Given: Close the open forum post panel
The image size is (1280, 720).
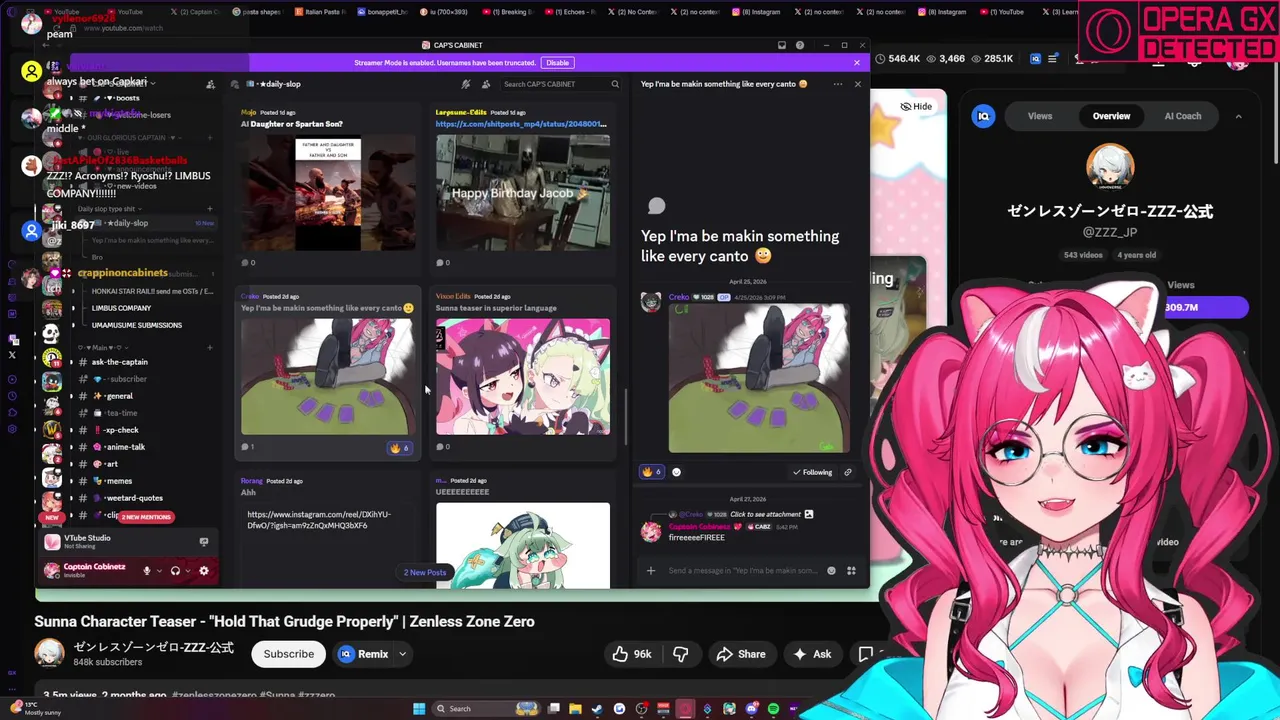Looking at the screenshot, I should click(857, 84).
